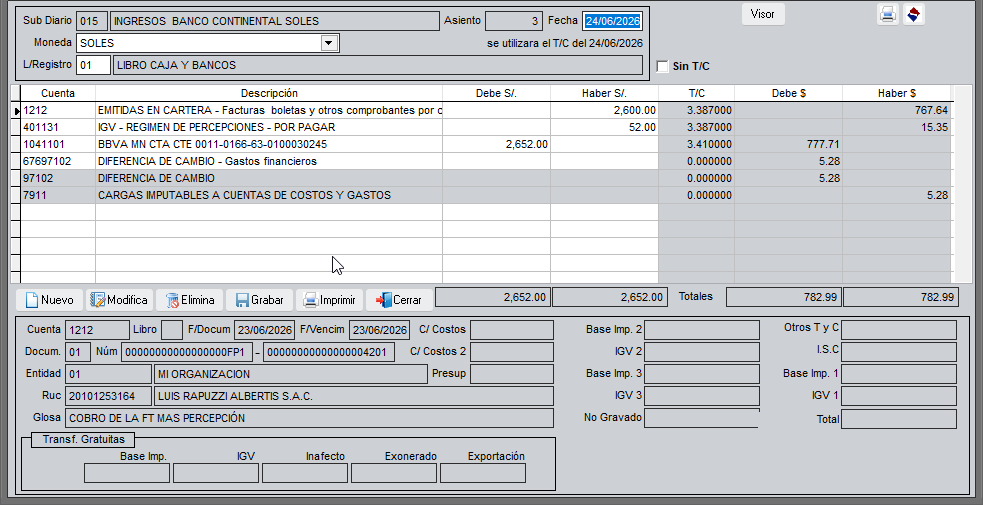983x505 pixels.
Task: Click the Haber $ value 767.64
Action: click(x=931, y=110)
